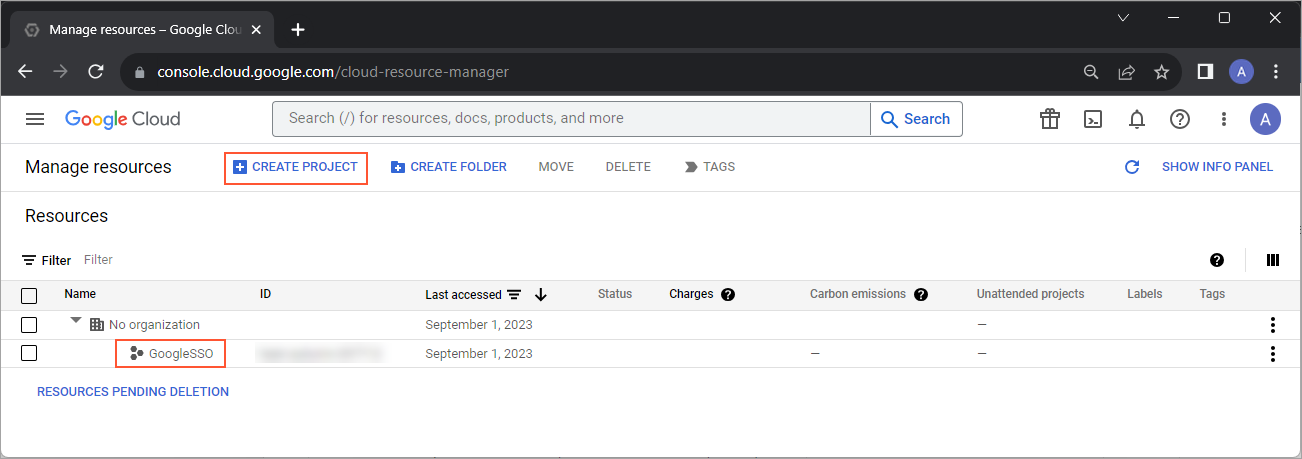Activate Cloud Shell terminal icon

click(1093, 119)
